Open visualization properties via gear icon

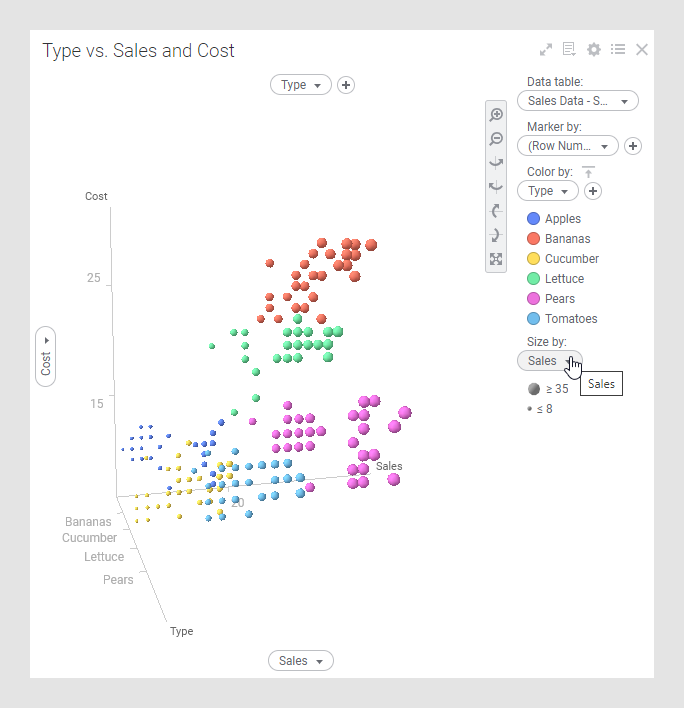point(594,49)
